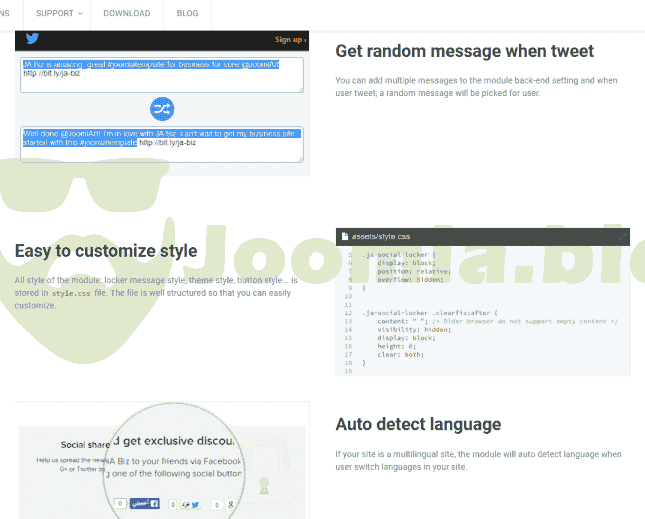The height and width of the screenshot is (519, 645).
Task: Go to the Blog page
Action: pyautogui.click(x=187, y=13)
